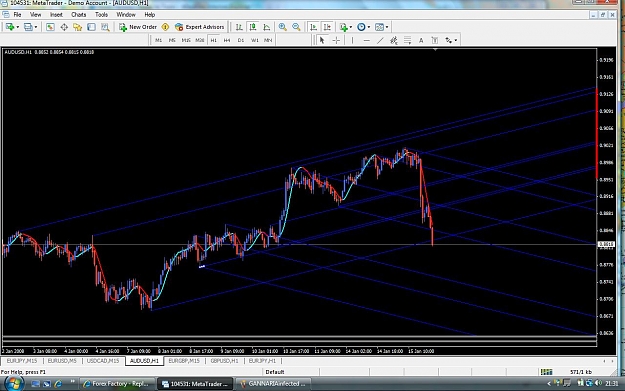The image size is (625, 391).
Task: Open the Market Watch window icon
Action: click(x=50, y=27)
